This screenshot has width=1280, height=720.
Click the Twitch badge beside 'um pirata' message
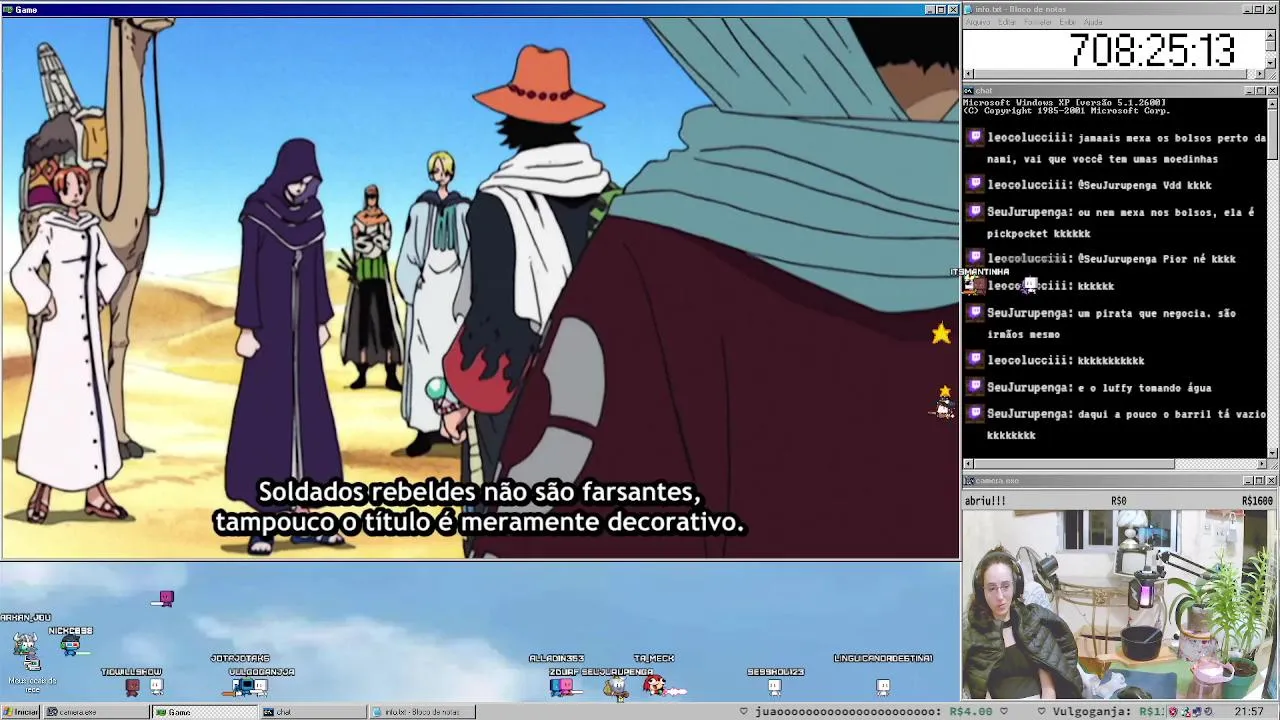pyautogui.click(x=975, y=312)
